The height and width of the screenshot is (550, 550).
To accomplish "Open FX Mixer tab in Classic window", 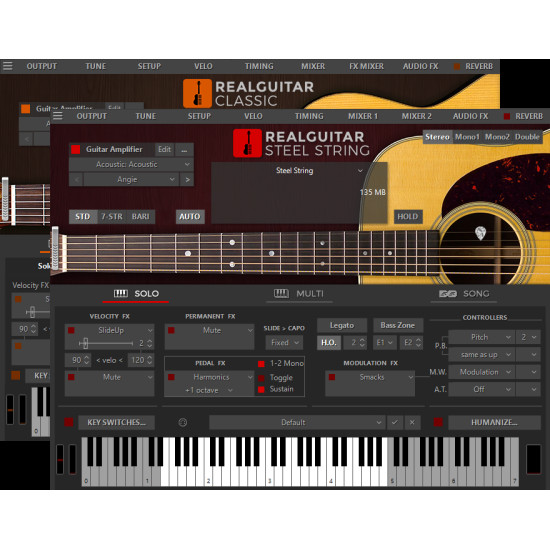I will click(366, 66).
